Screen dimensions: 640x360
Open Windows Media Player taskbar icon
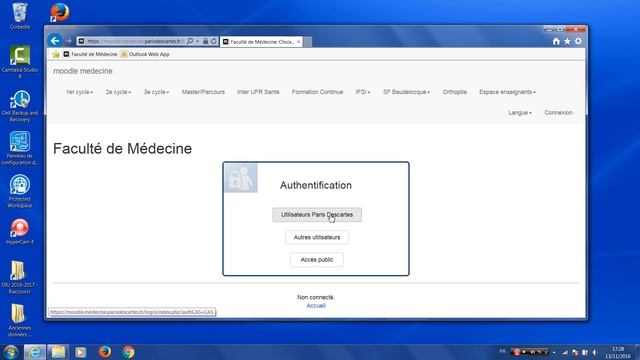pos(81,352)
